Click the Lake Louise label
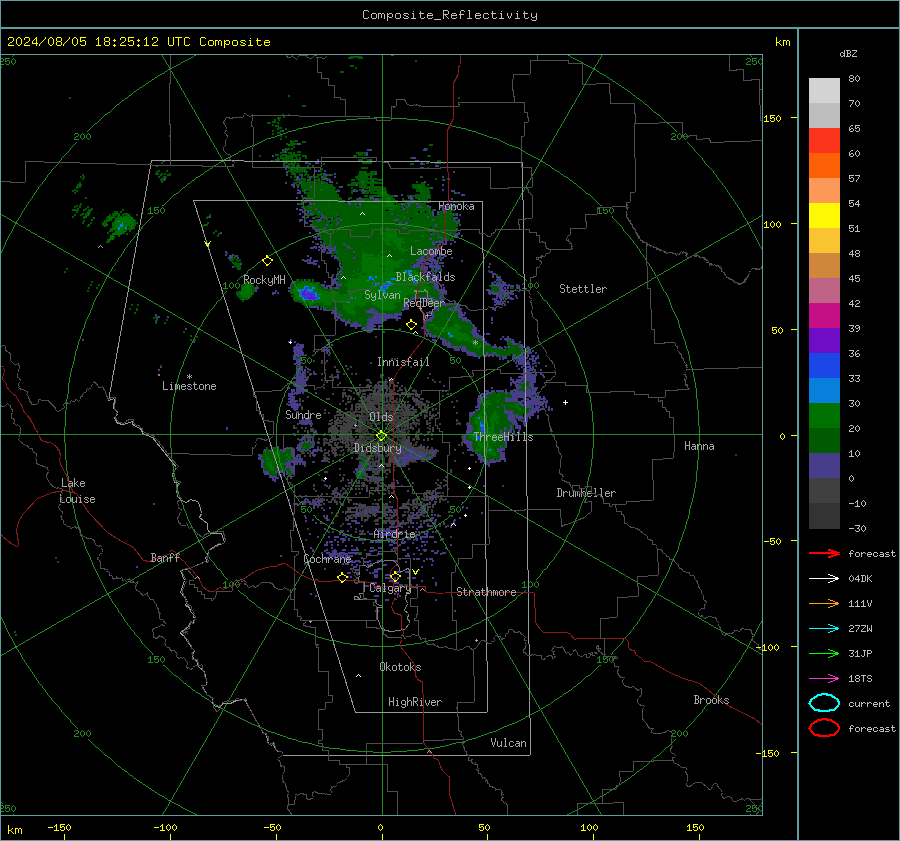 point(77,491)
